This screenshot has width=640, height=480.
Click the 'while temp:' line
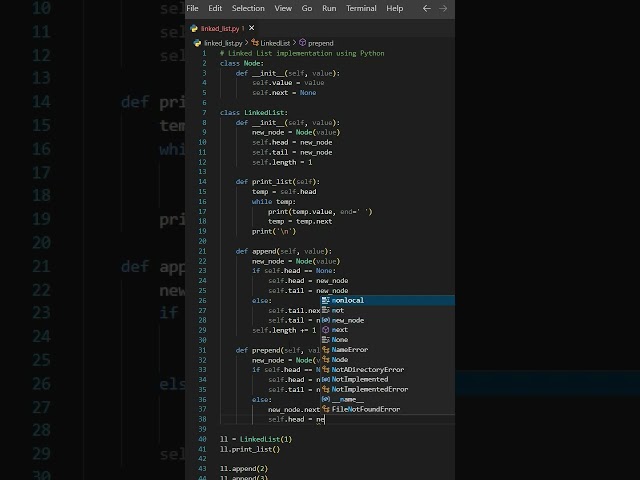273,202
